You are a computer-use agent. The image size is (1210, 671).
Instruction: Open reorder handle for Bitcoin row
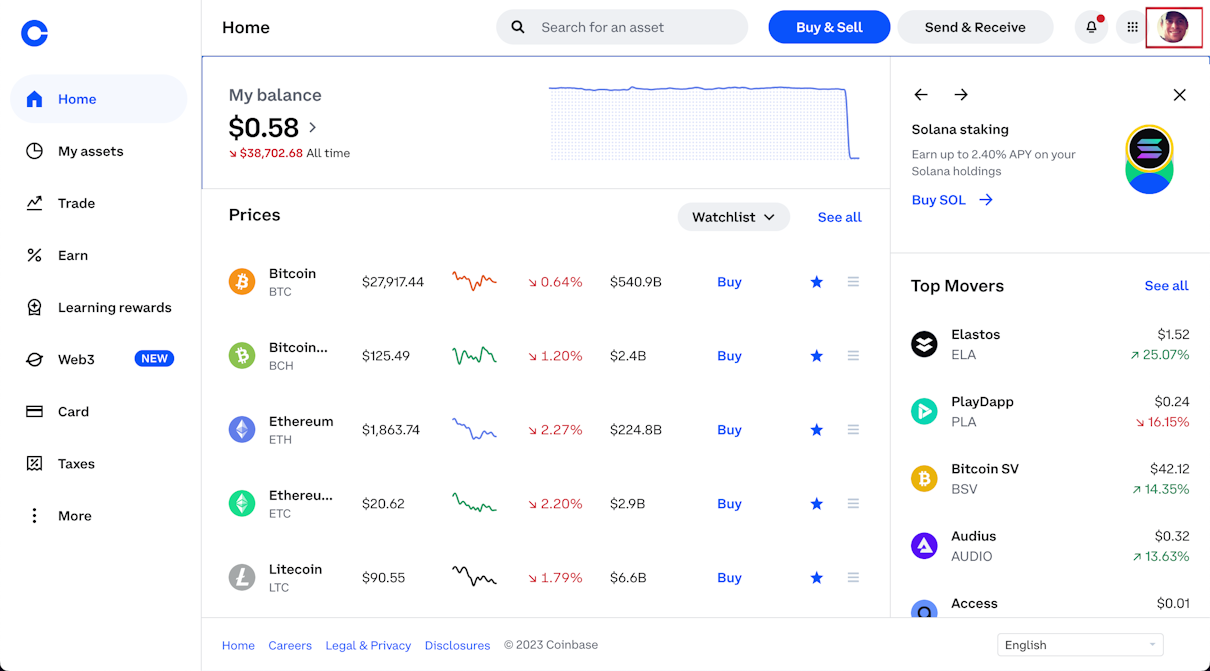coord(853,282)
